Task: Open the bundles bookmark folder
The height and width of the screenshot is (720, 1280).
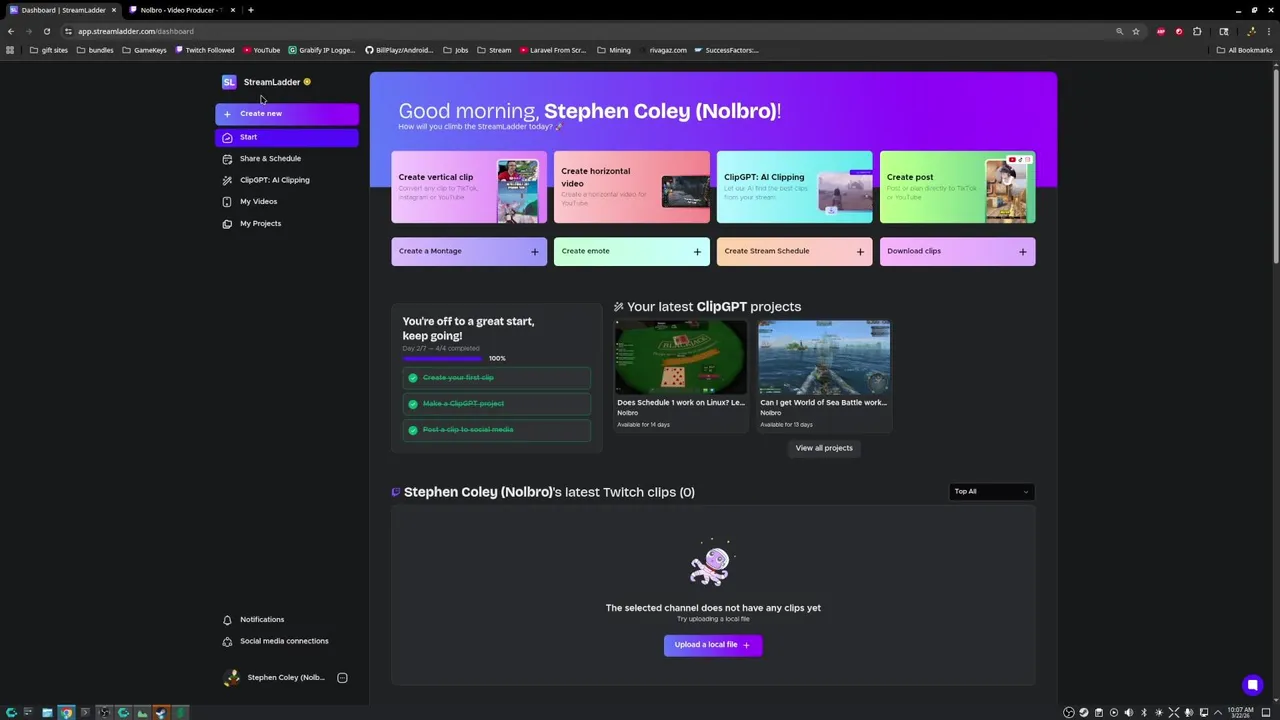Action: (x=95, y=50)
